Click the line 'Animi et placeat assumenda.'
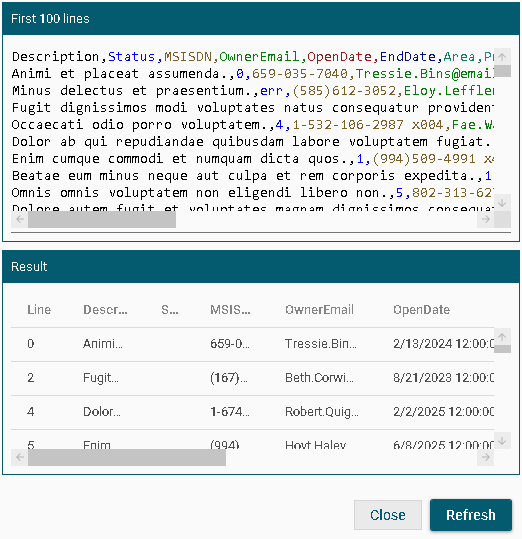The width and height of the screenshot is (522, 539). point(253,74)
